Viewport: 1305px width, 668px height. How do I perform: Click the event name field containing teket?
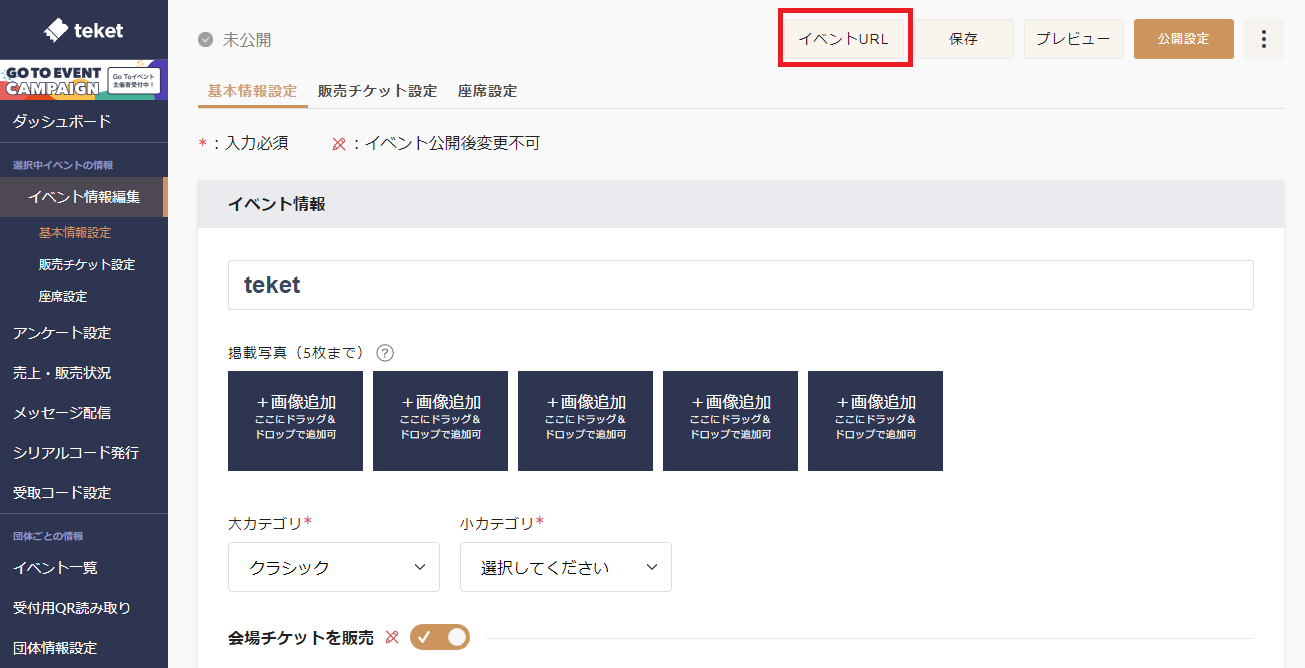740,285
